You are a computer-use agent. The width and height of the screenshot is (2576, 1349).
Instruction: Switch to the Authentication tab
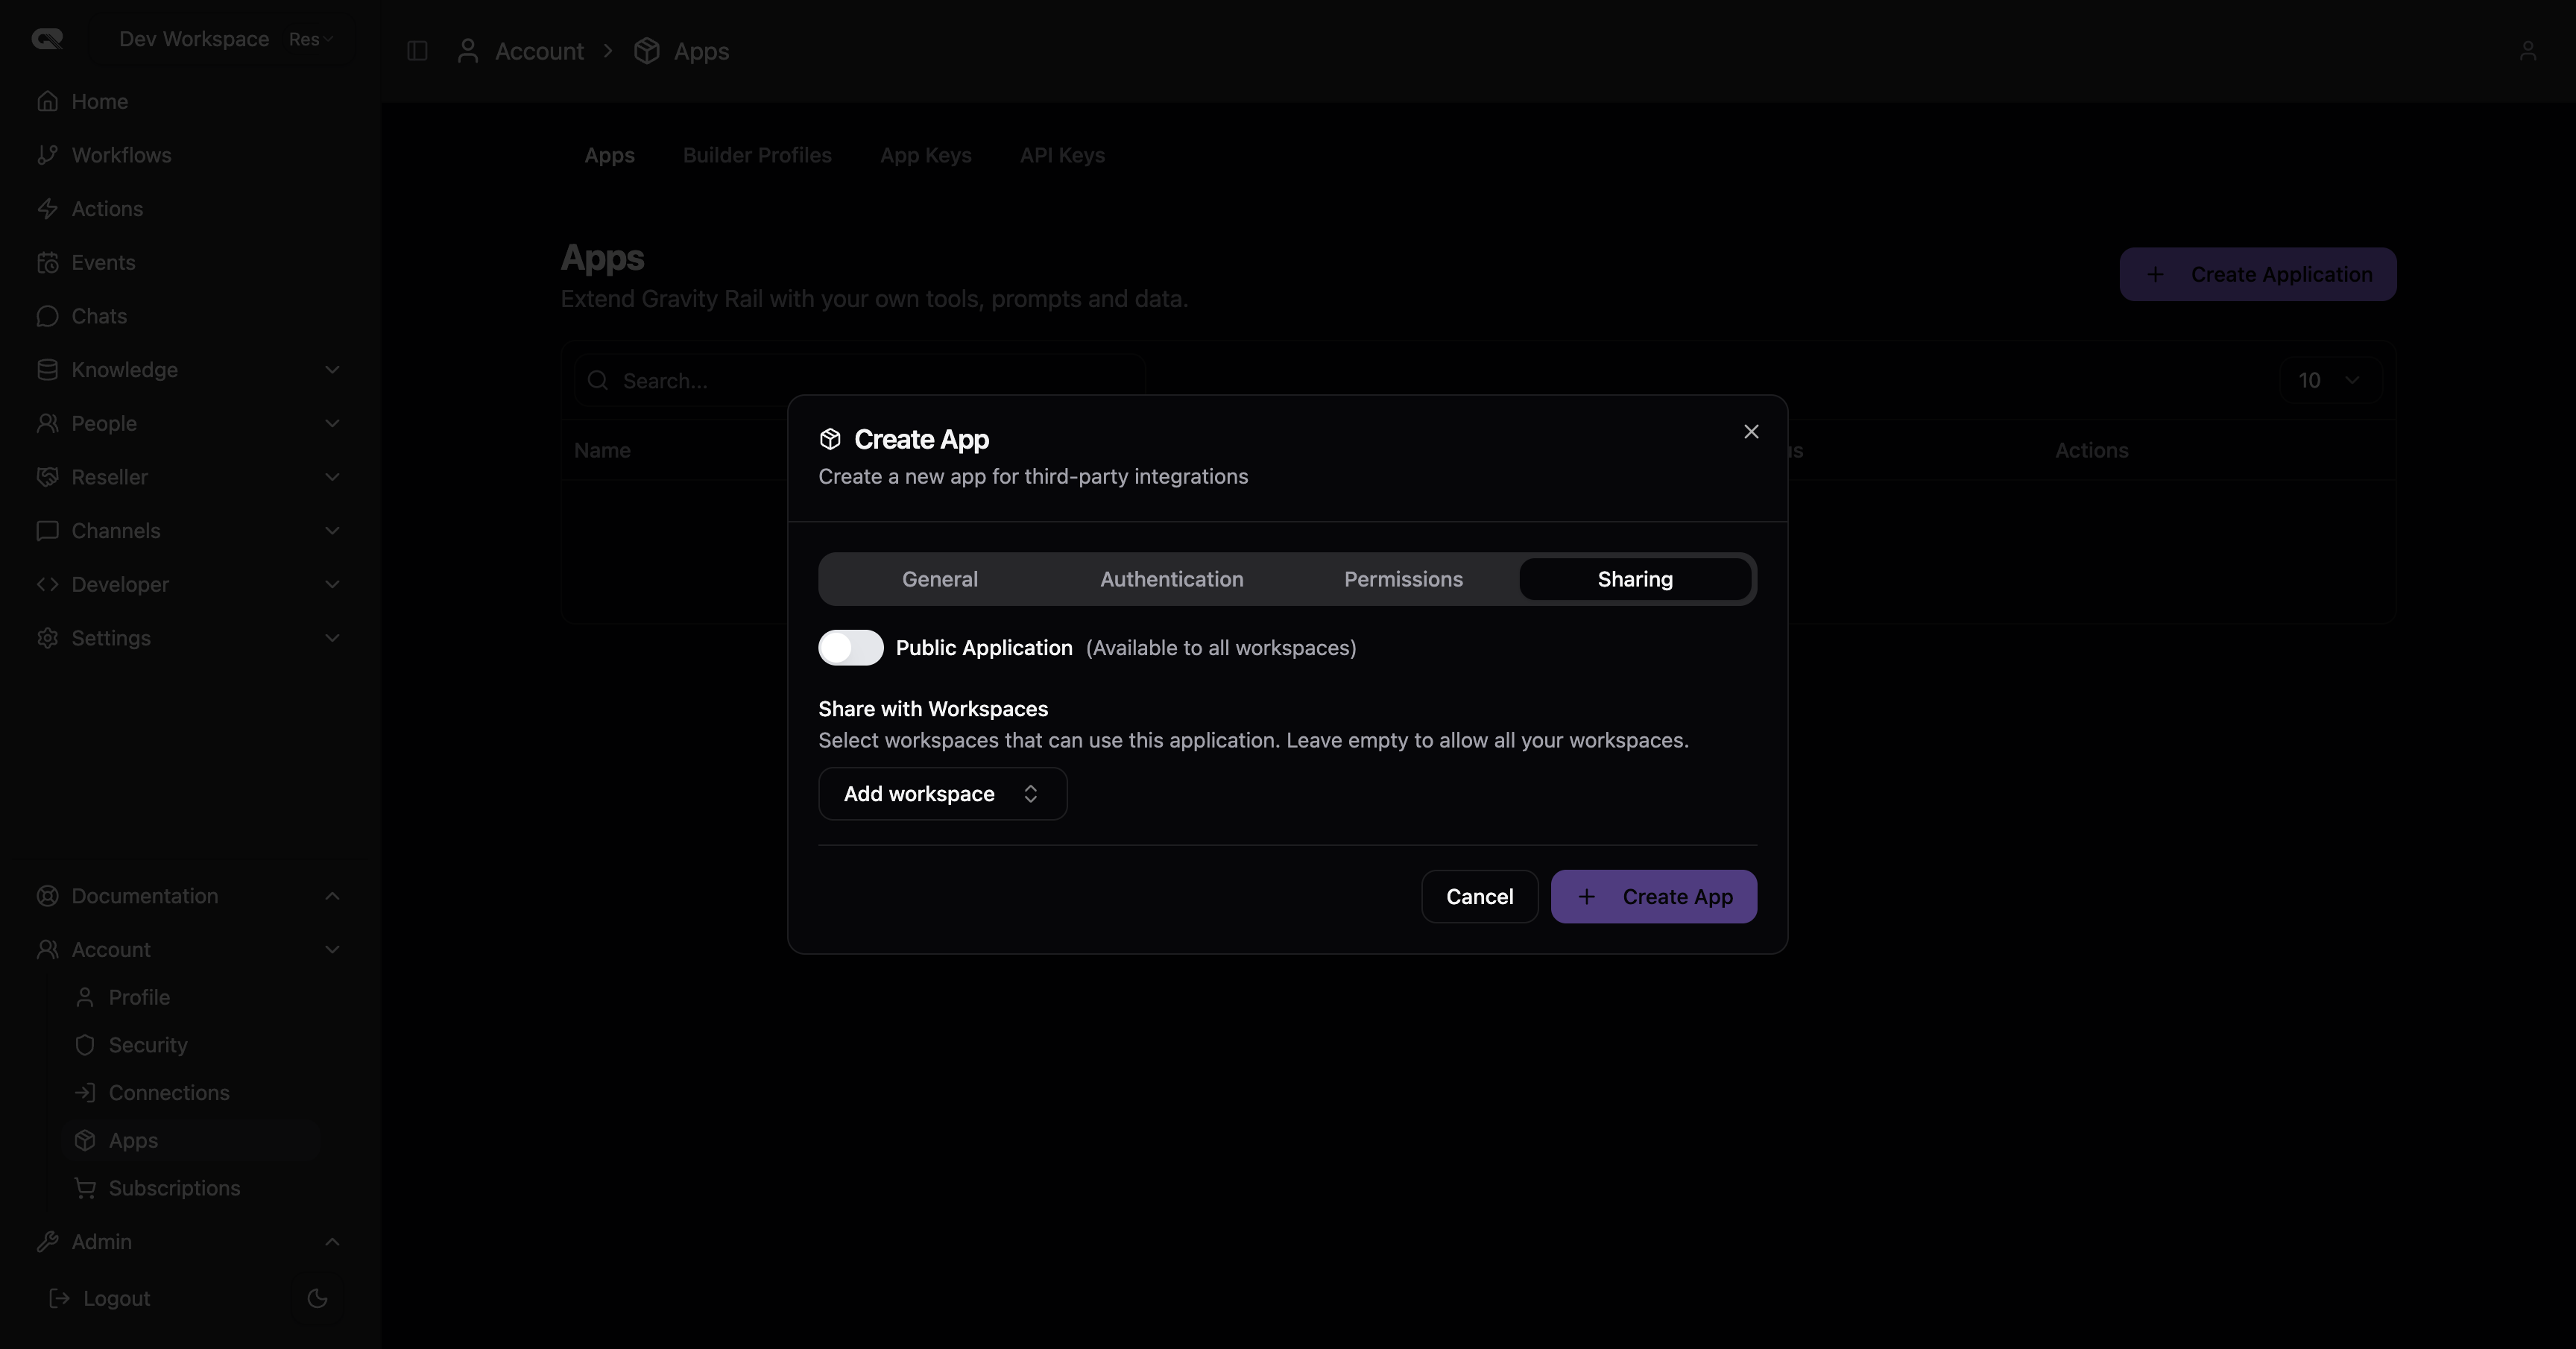point(1172,579)
